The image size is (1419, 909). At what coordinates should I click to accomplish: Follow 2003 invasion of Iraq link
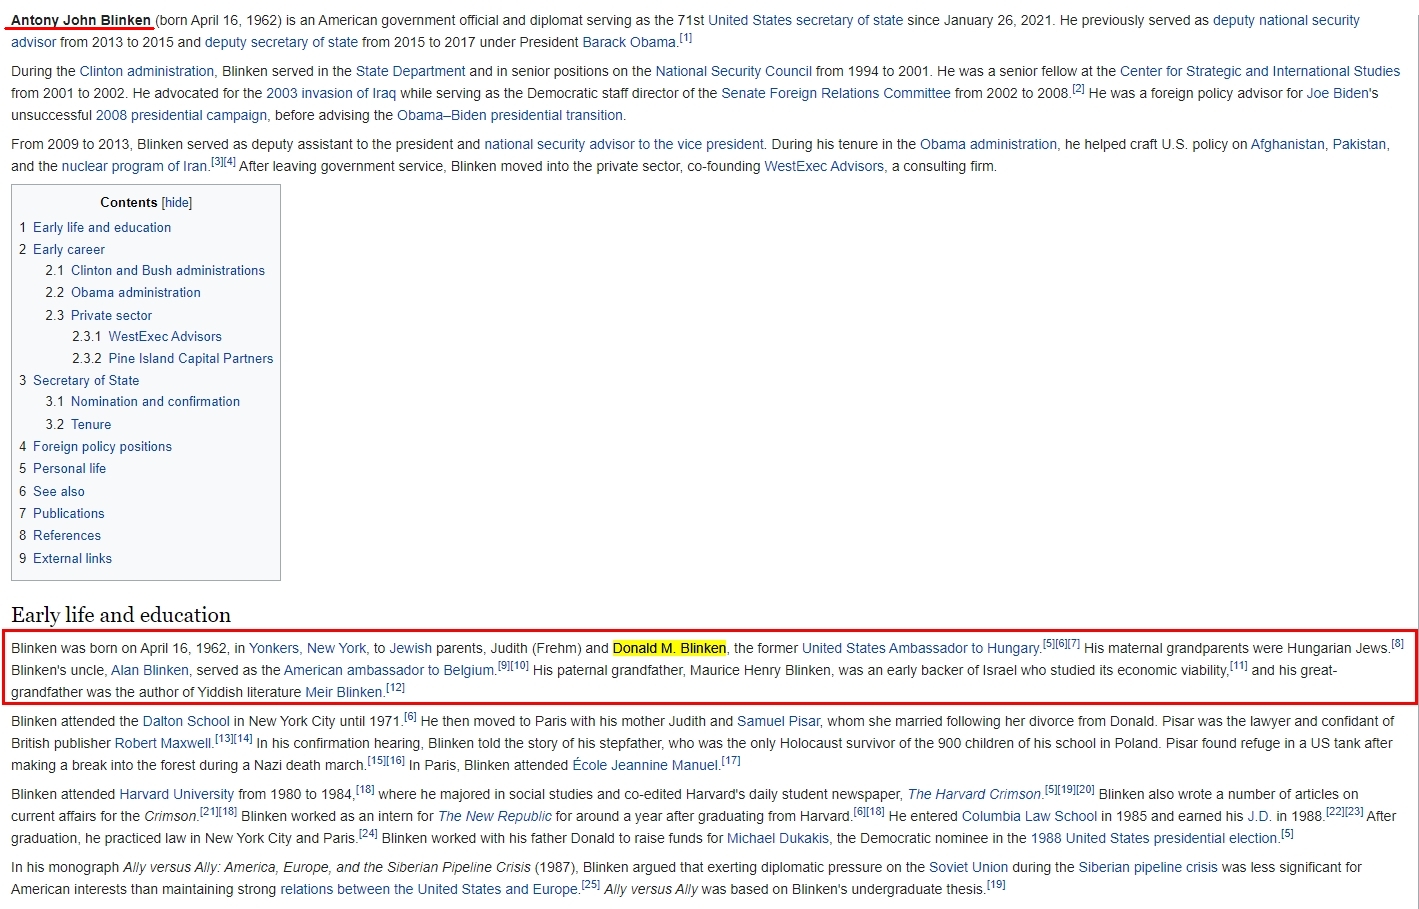click(331, 93)
